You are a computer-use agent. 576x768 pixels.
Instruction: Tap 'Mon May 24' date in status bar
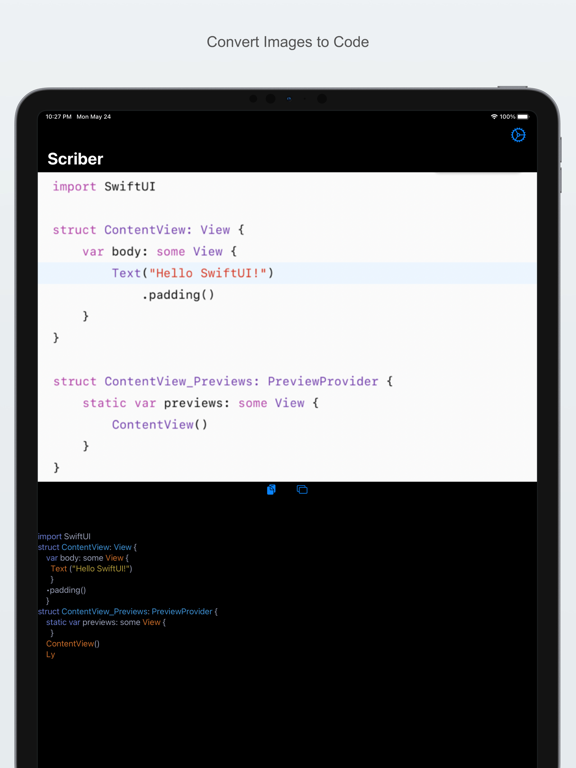pyautogui.click(x=94, y=117)
